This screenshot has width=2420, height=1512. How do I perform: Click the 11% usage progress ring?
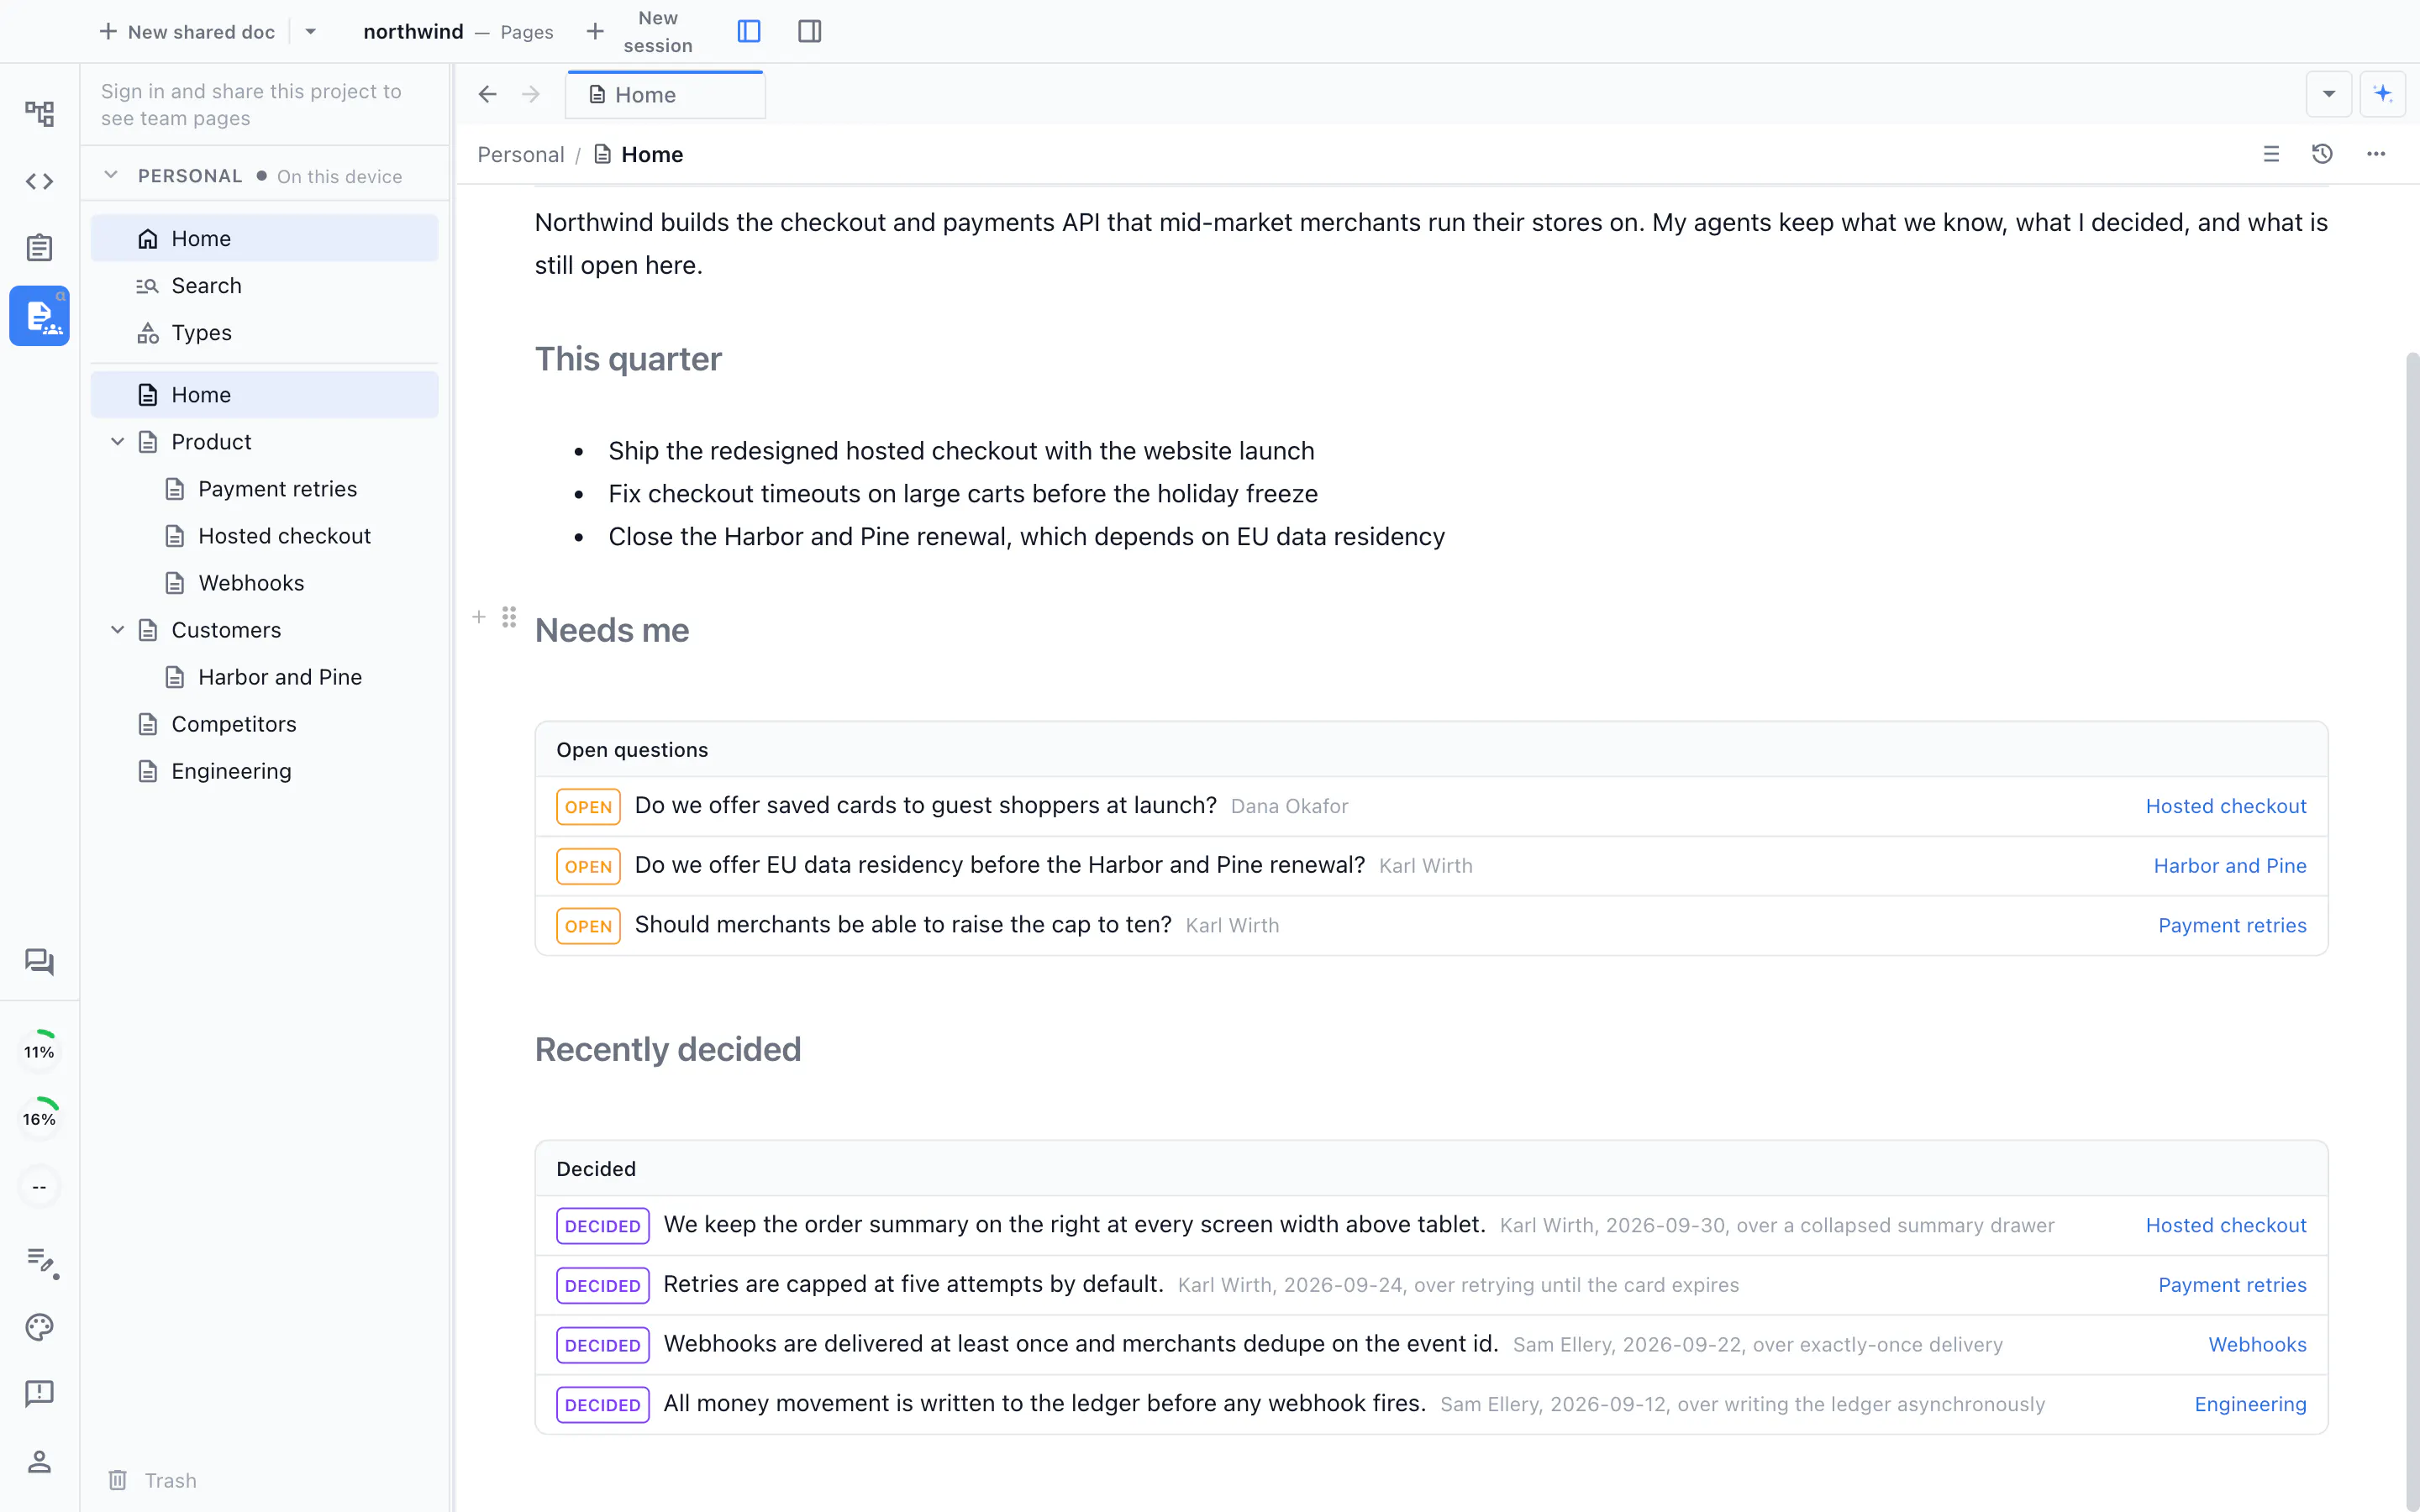click(x=39, y=1051)
